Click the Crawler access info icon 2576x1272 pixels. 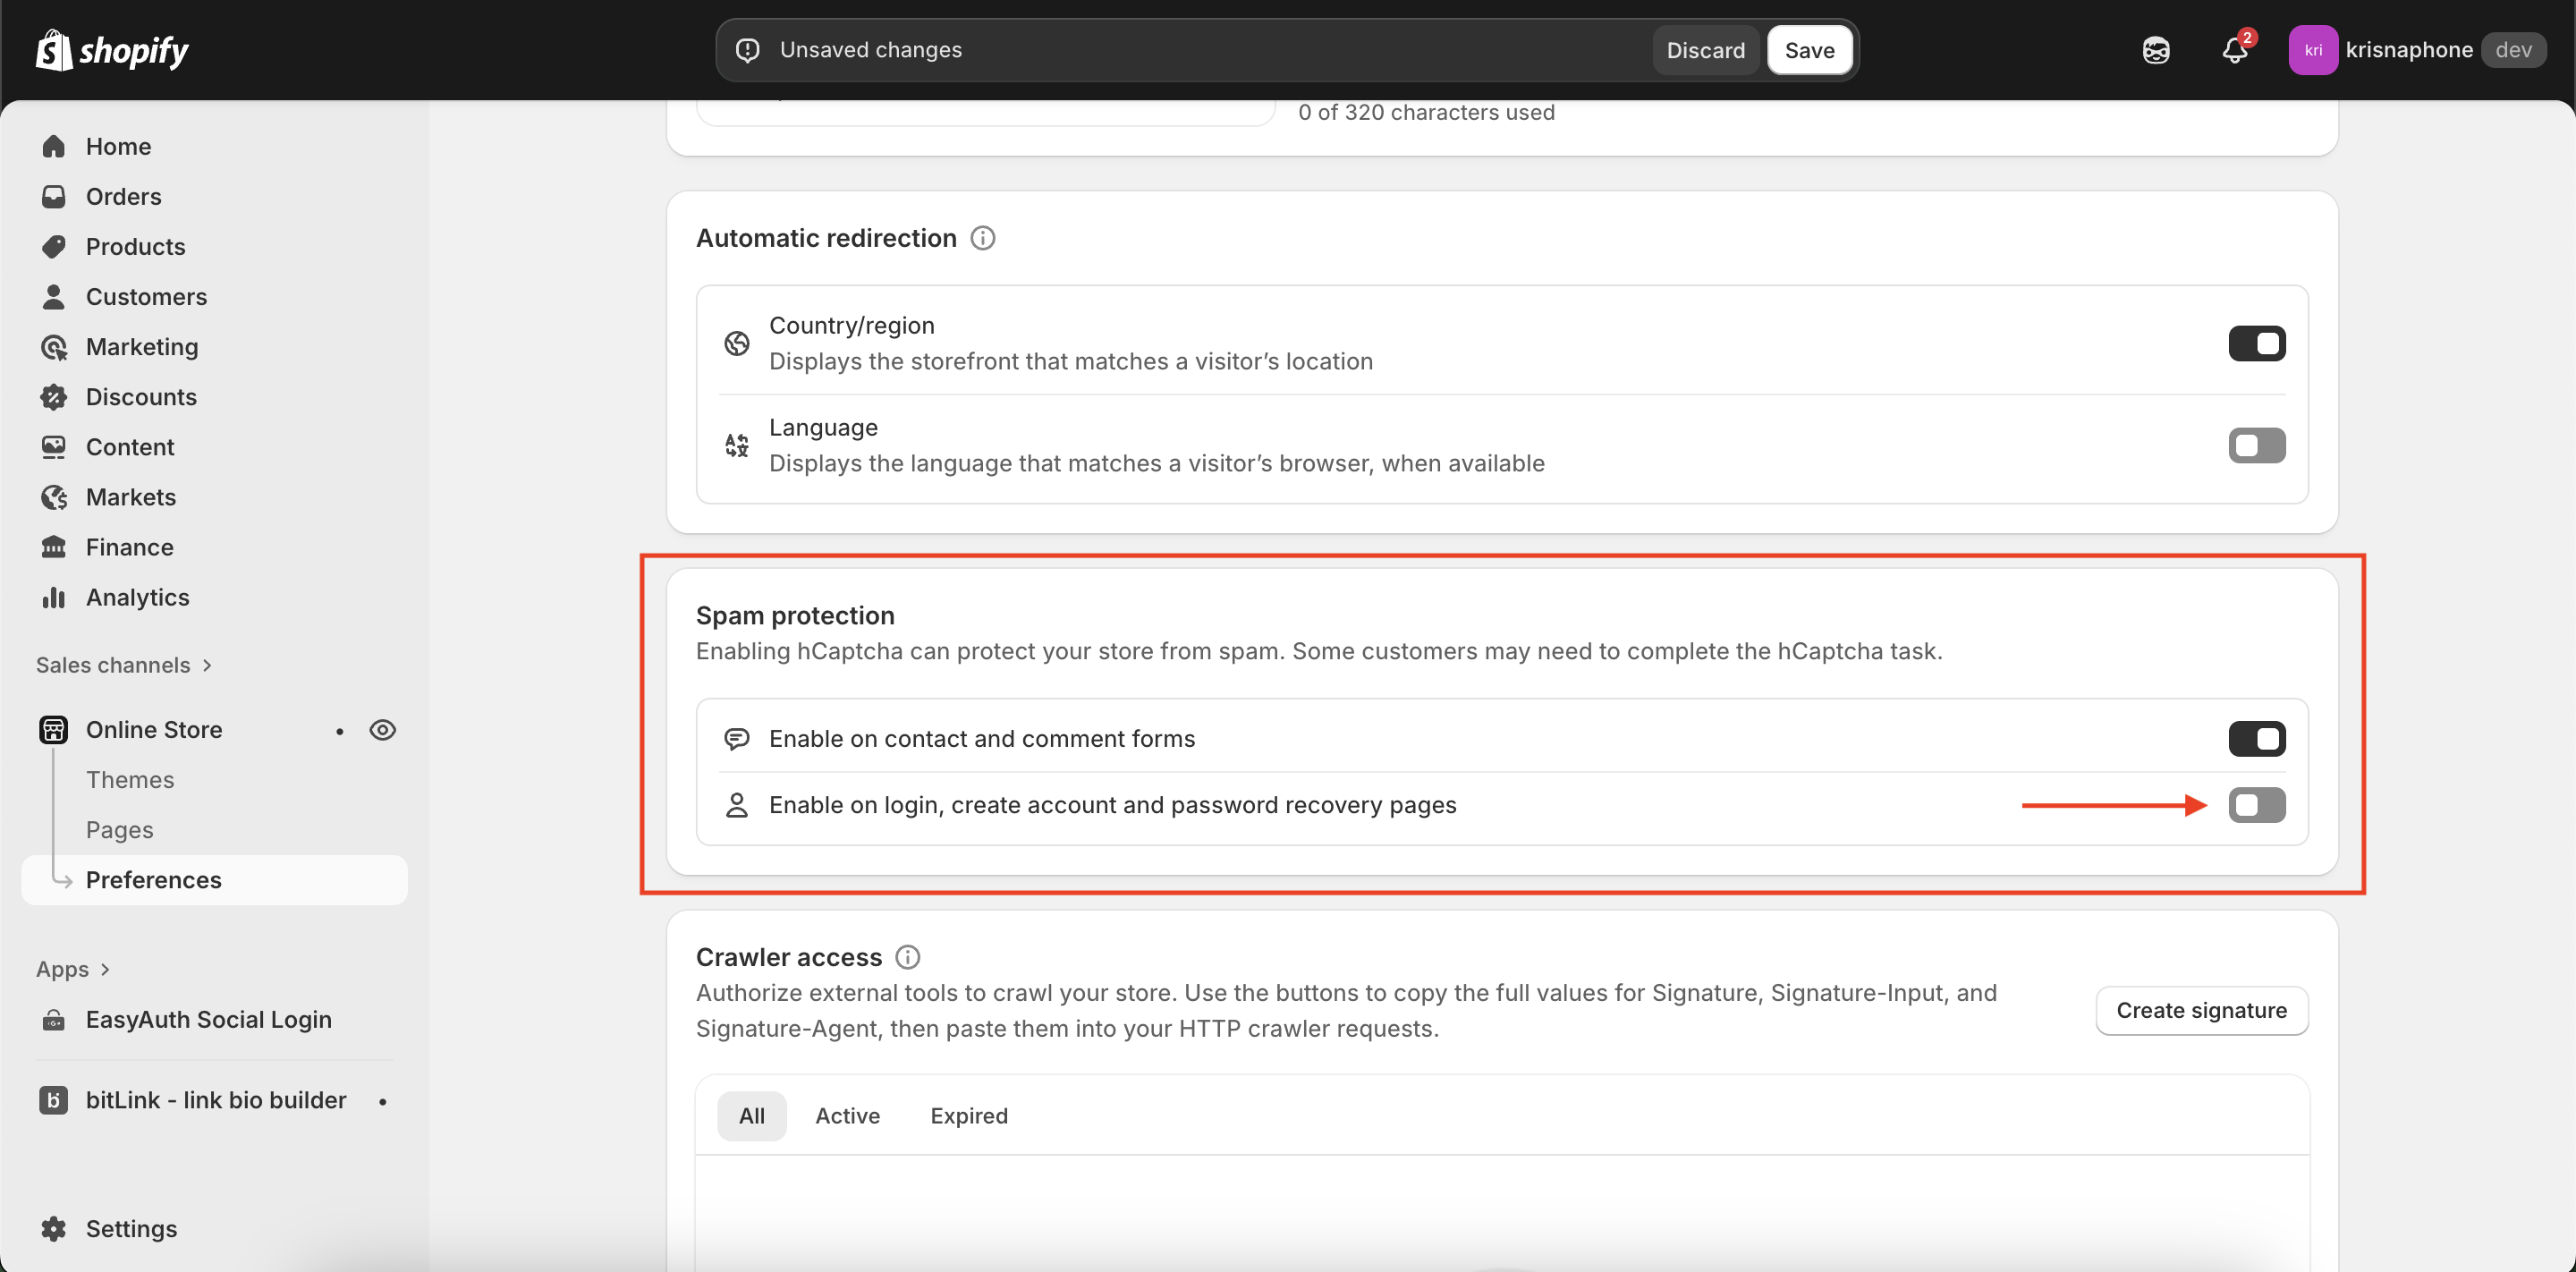907,957
